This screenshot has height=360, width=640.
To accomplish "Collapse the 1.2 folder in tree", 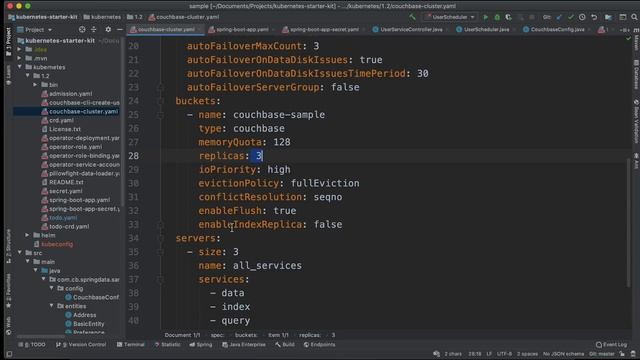I will 28,76.
